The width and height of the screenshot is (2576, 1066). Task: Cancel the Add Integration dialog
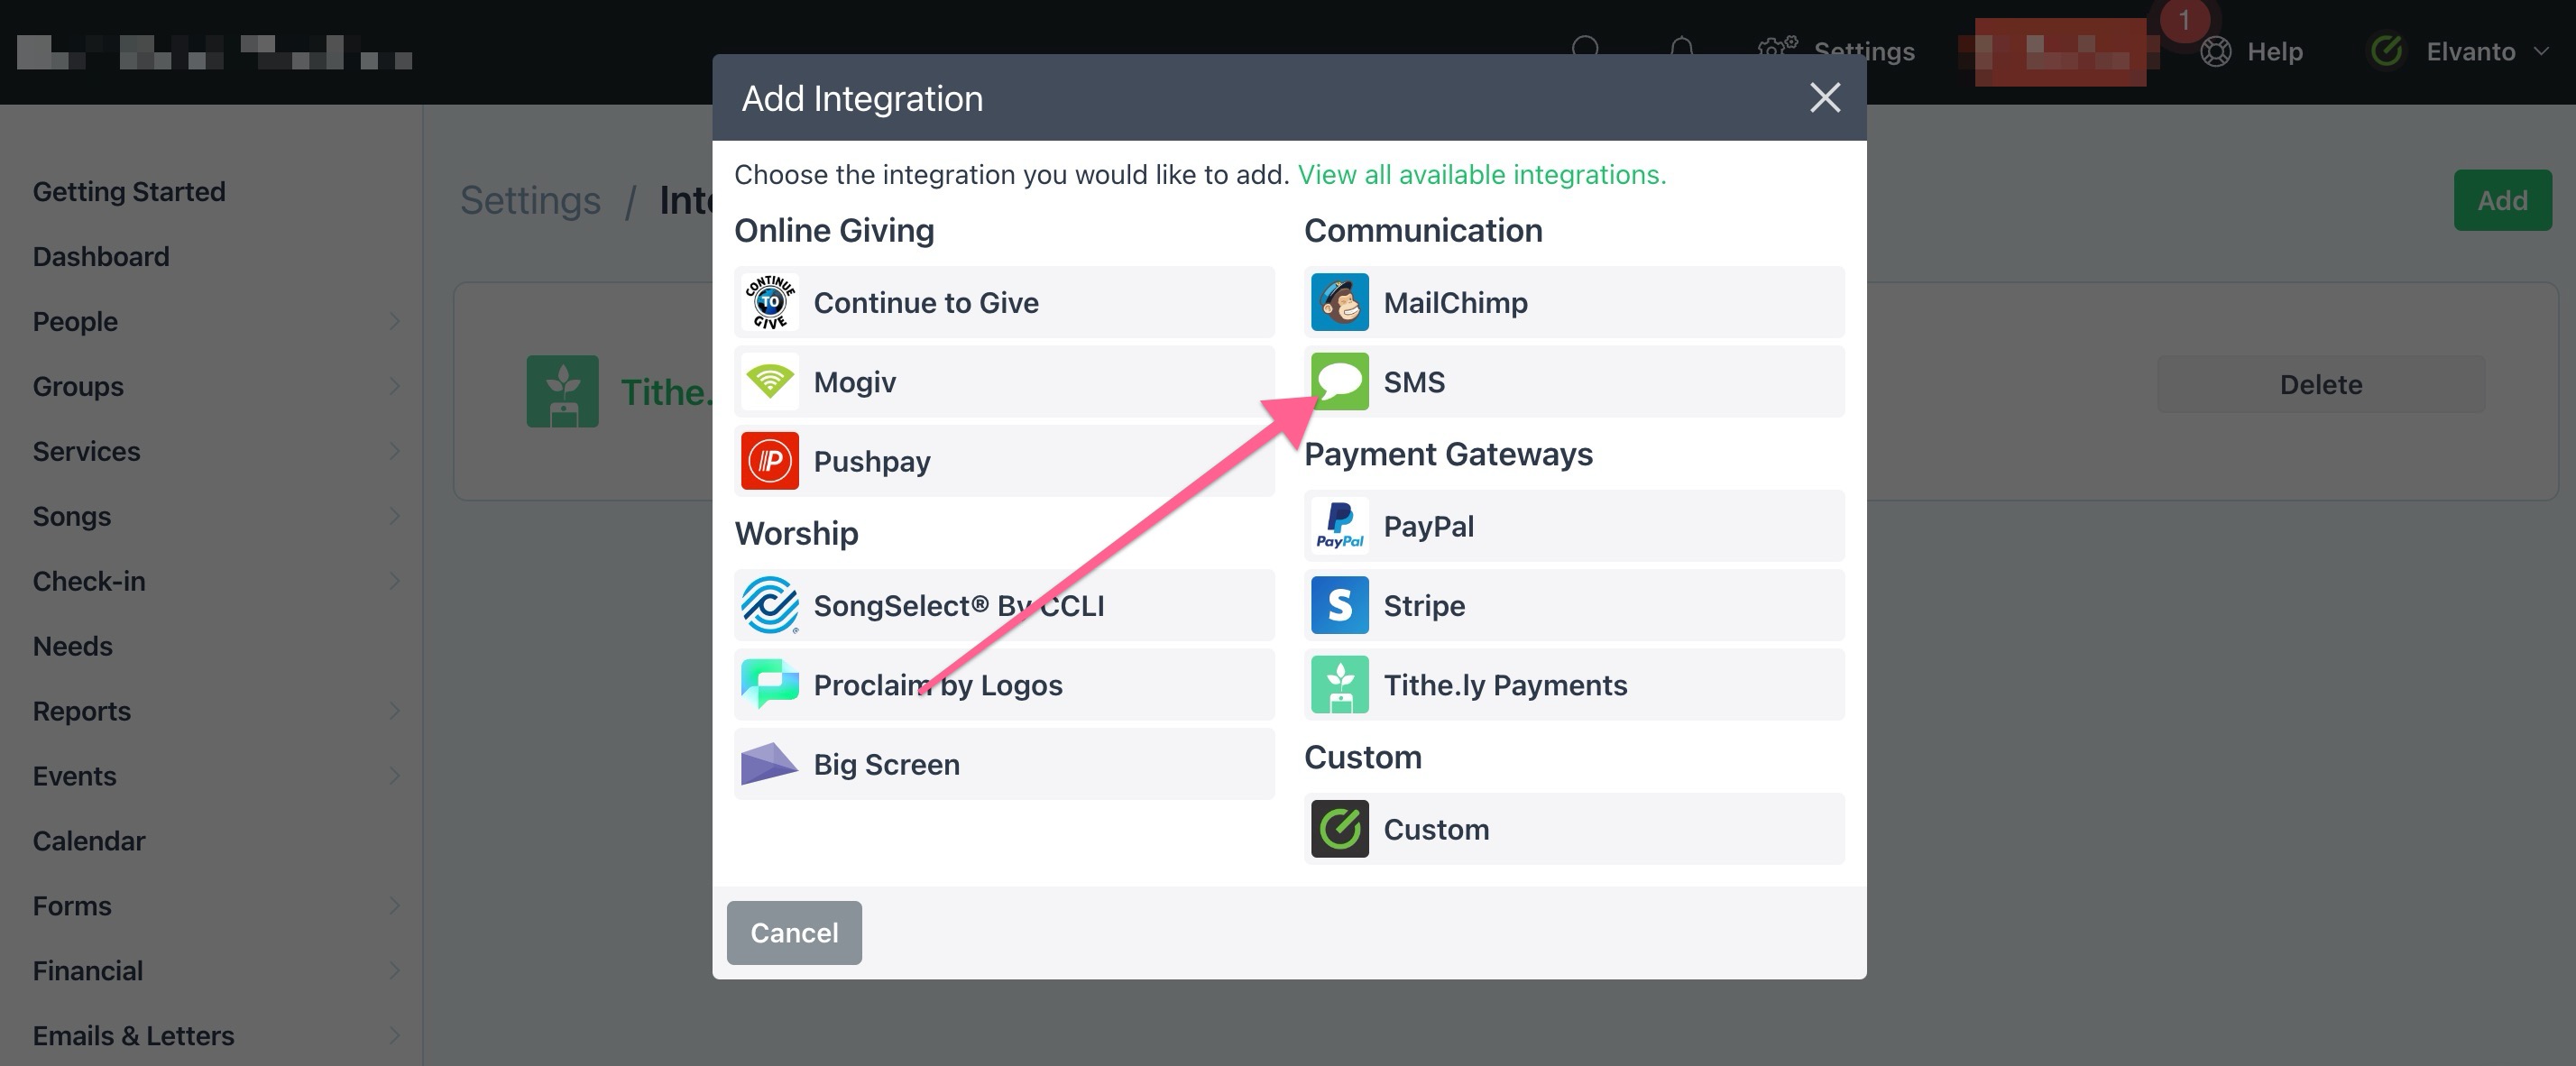pos(794,932)
